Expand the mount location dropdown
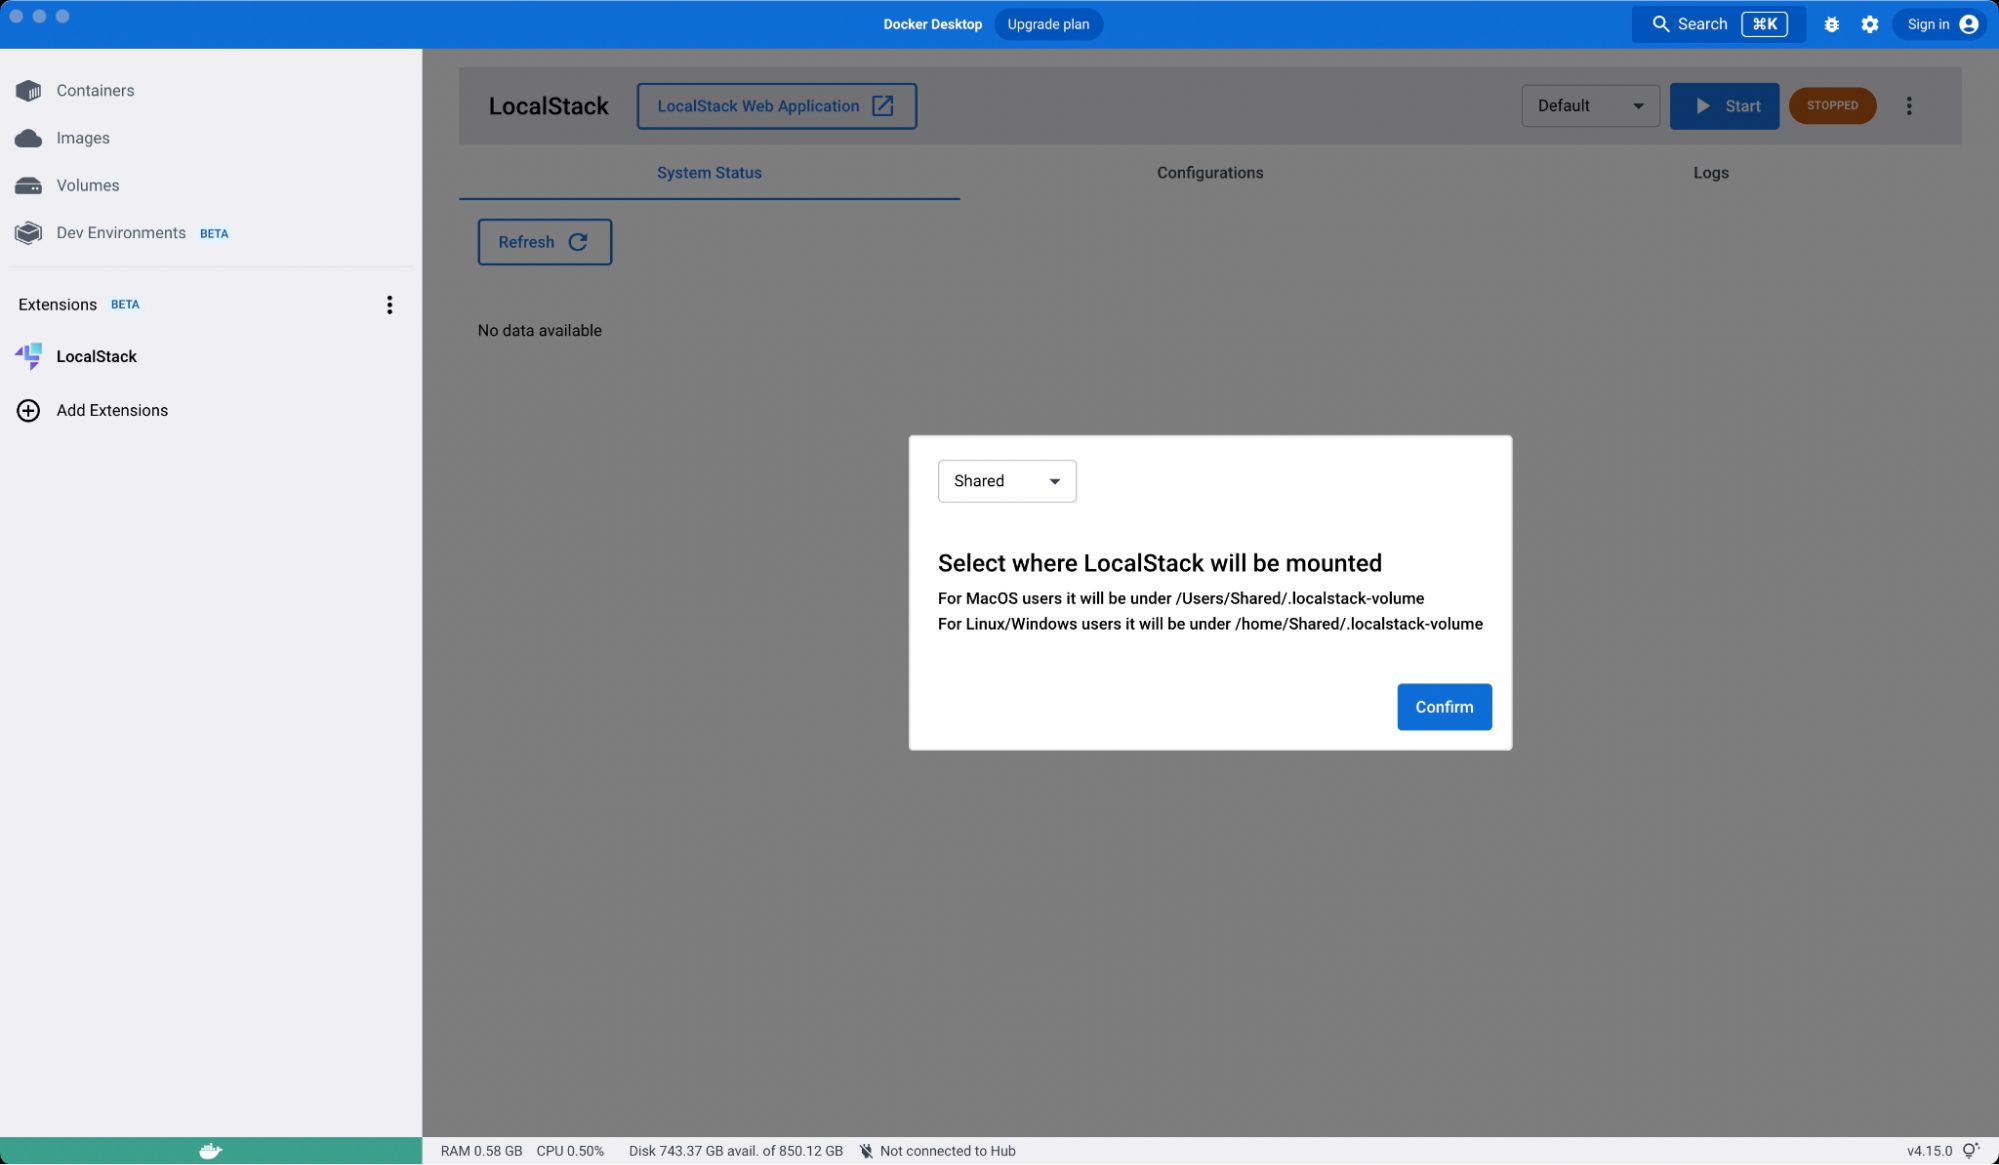This screenshot has width=1999, height=1165. 1005,480
